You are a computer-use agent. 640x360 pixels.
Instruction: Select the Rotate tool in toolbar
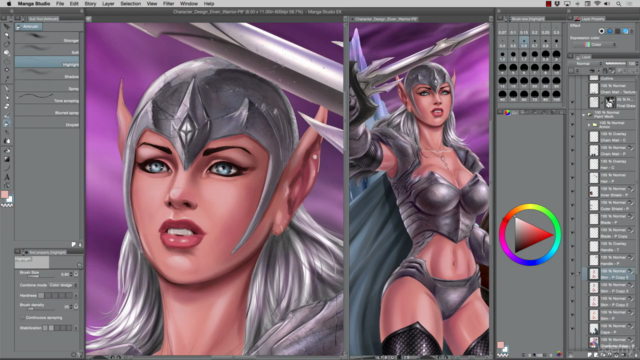click(7, 44)
